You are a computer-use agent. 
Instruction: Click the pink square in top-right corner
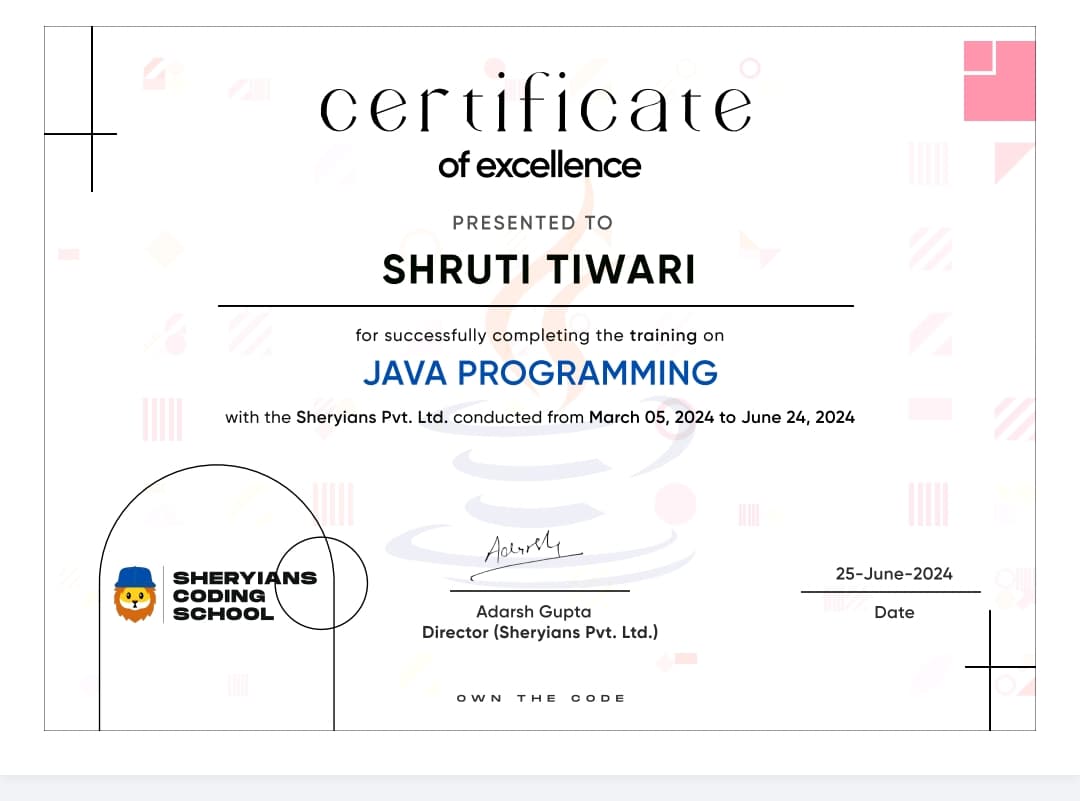[x=999, y=80]
